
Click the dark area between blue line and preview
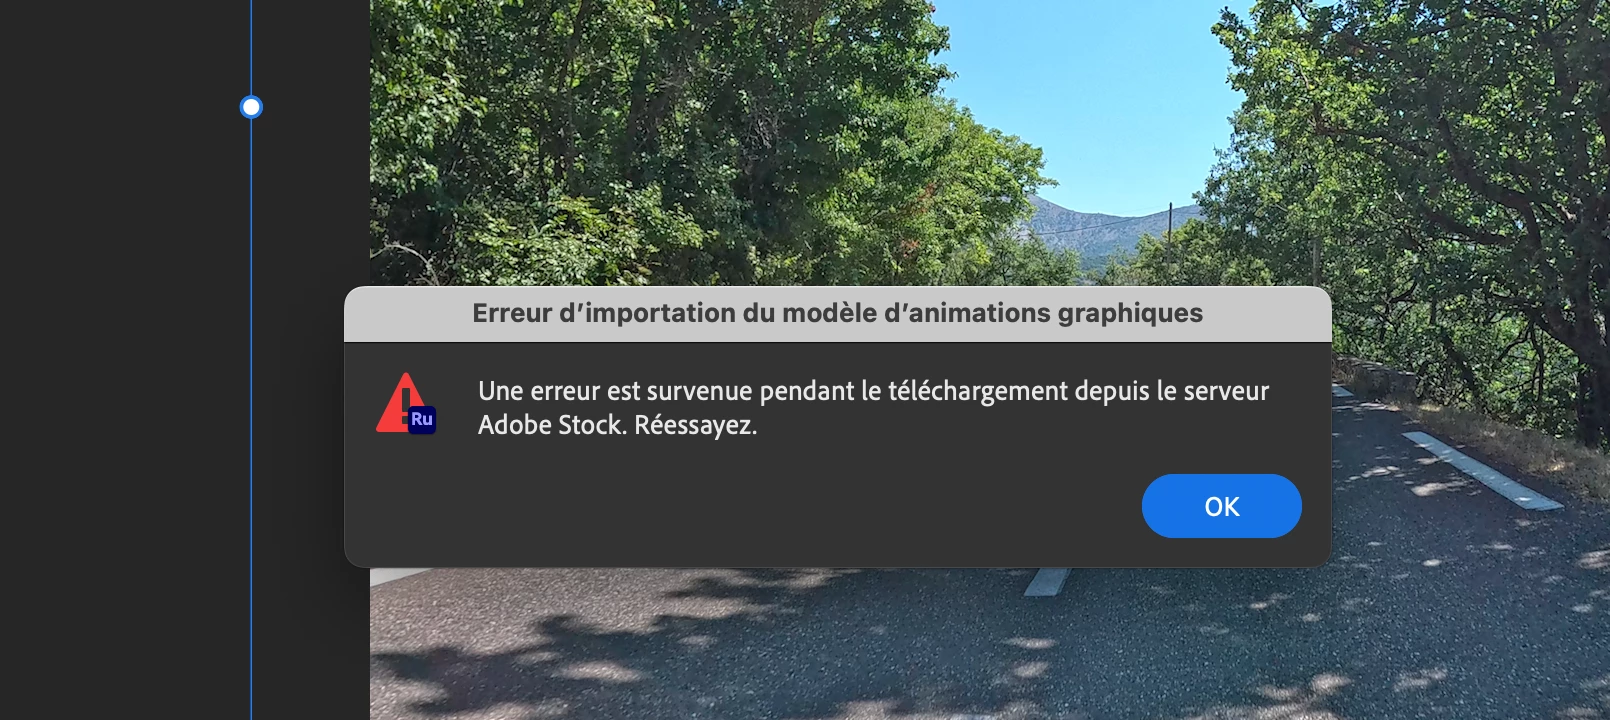tap(311, 200)
